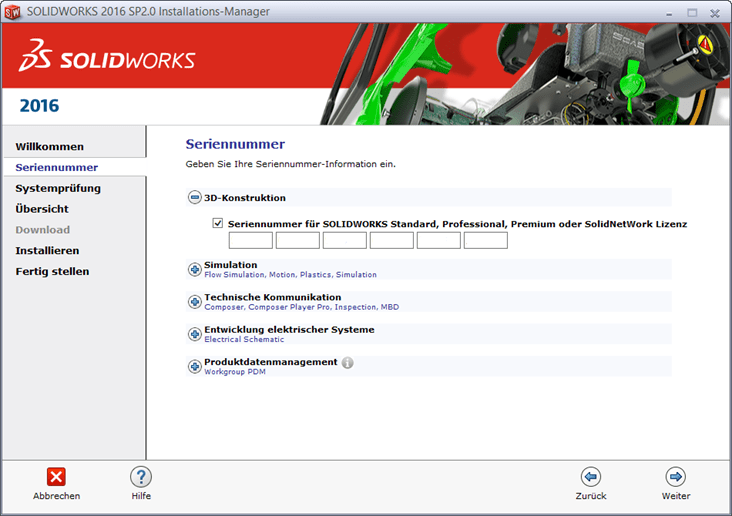Image resolution: width=732 pixels, height=516 pixels.
Task: Click SOLIDWORKS app icon in title bar
Action: point(12,12)
